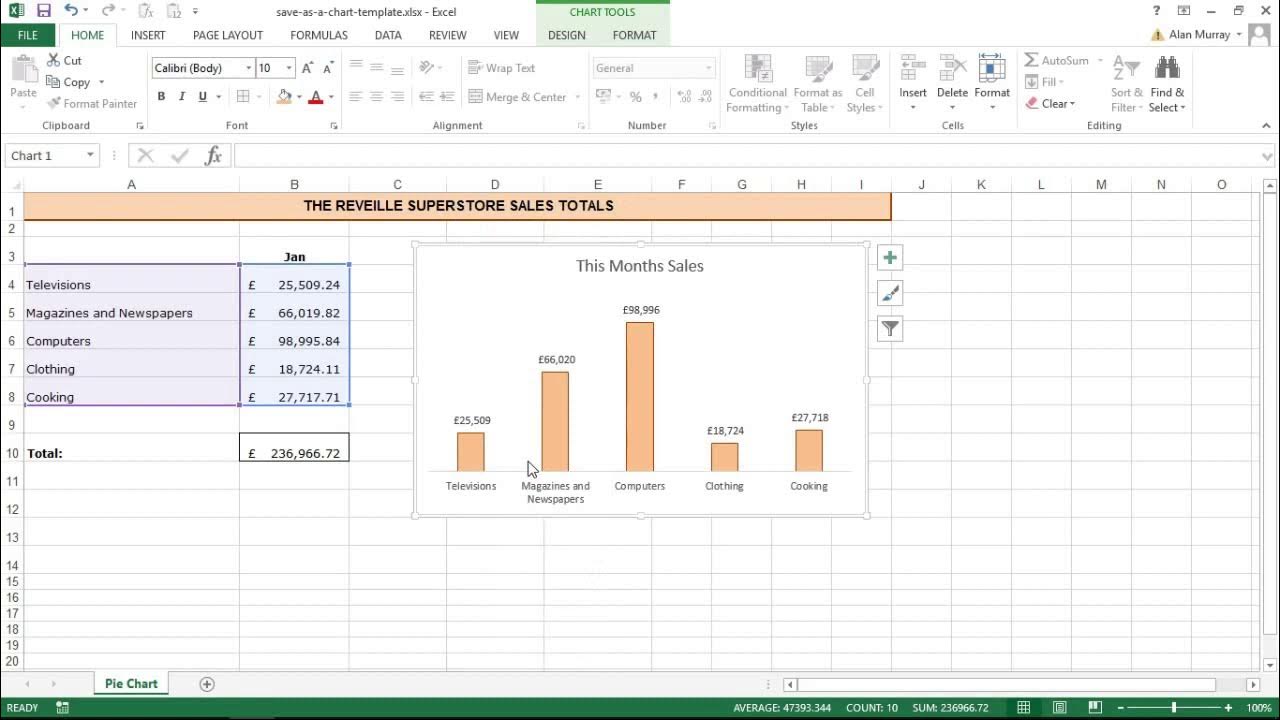Select the Pie Chart sheet tab
1280x720 pixels.
131,684
